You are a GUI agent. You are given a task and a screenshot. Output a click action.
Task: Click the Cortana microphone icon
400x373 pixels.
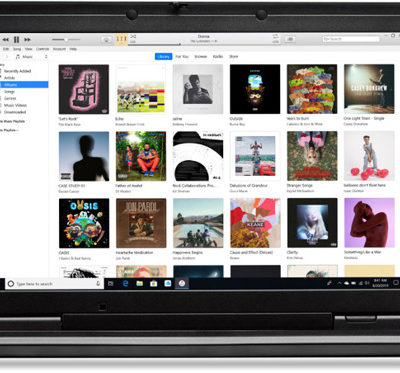pyautogui.click(x=98, y=284)
